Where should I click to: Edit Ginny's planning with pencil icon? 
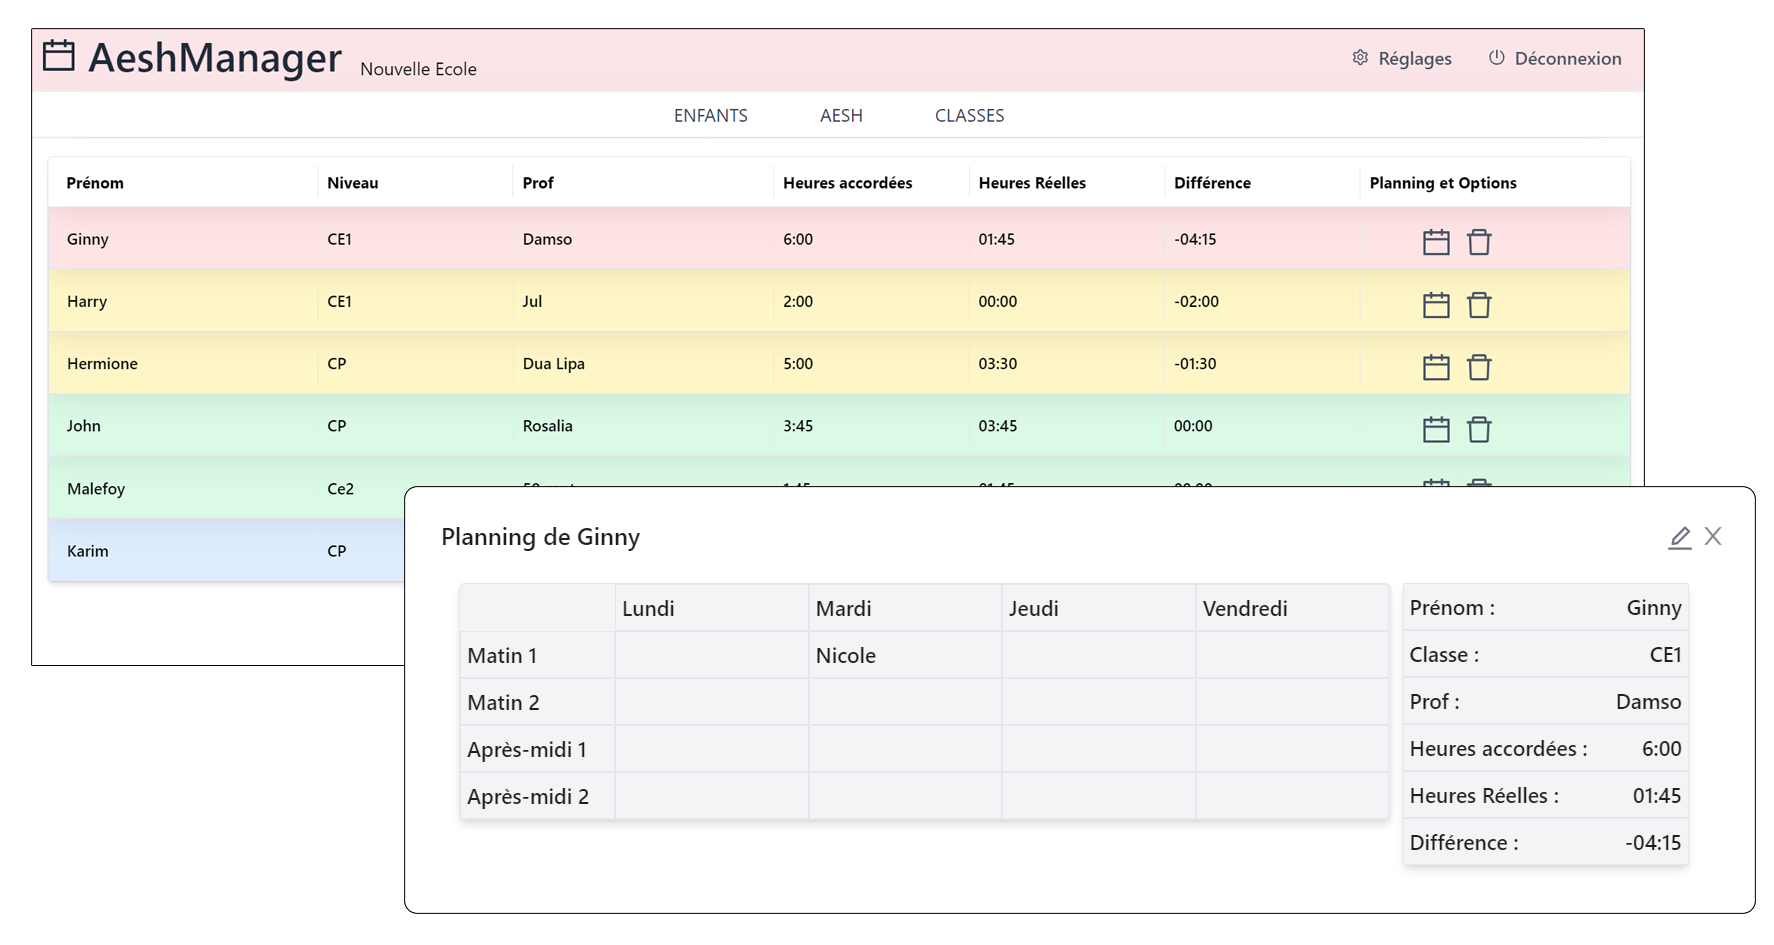click(1679, 538)
